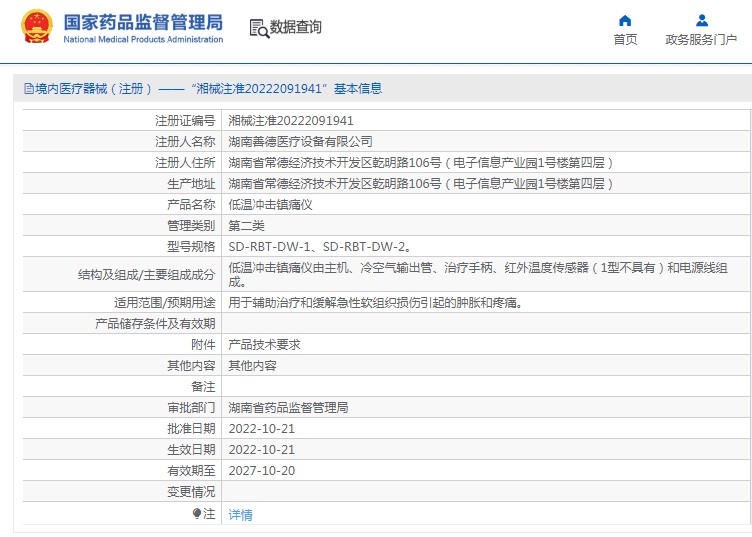
Task: Click the 型号规格 label
Action: [x=191, y=247]
